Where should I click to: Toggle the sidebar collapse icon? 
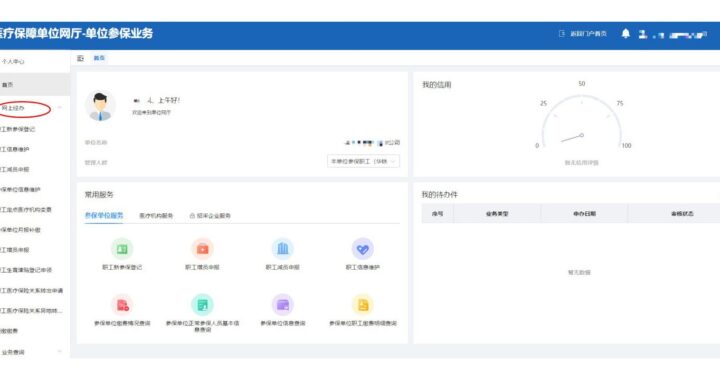80,58
